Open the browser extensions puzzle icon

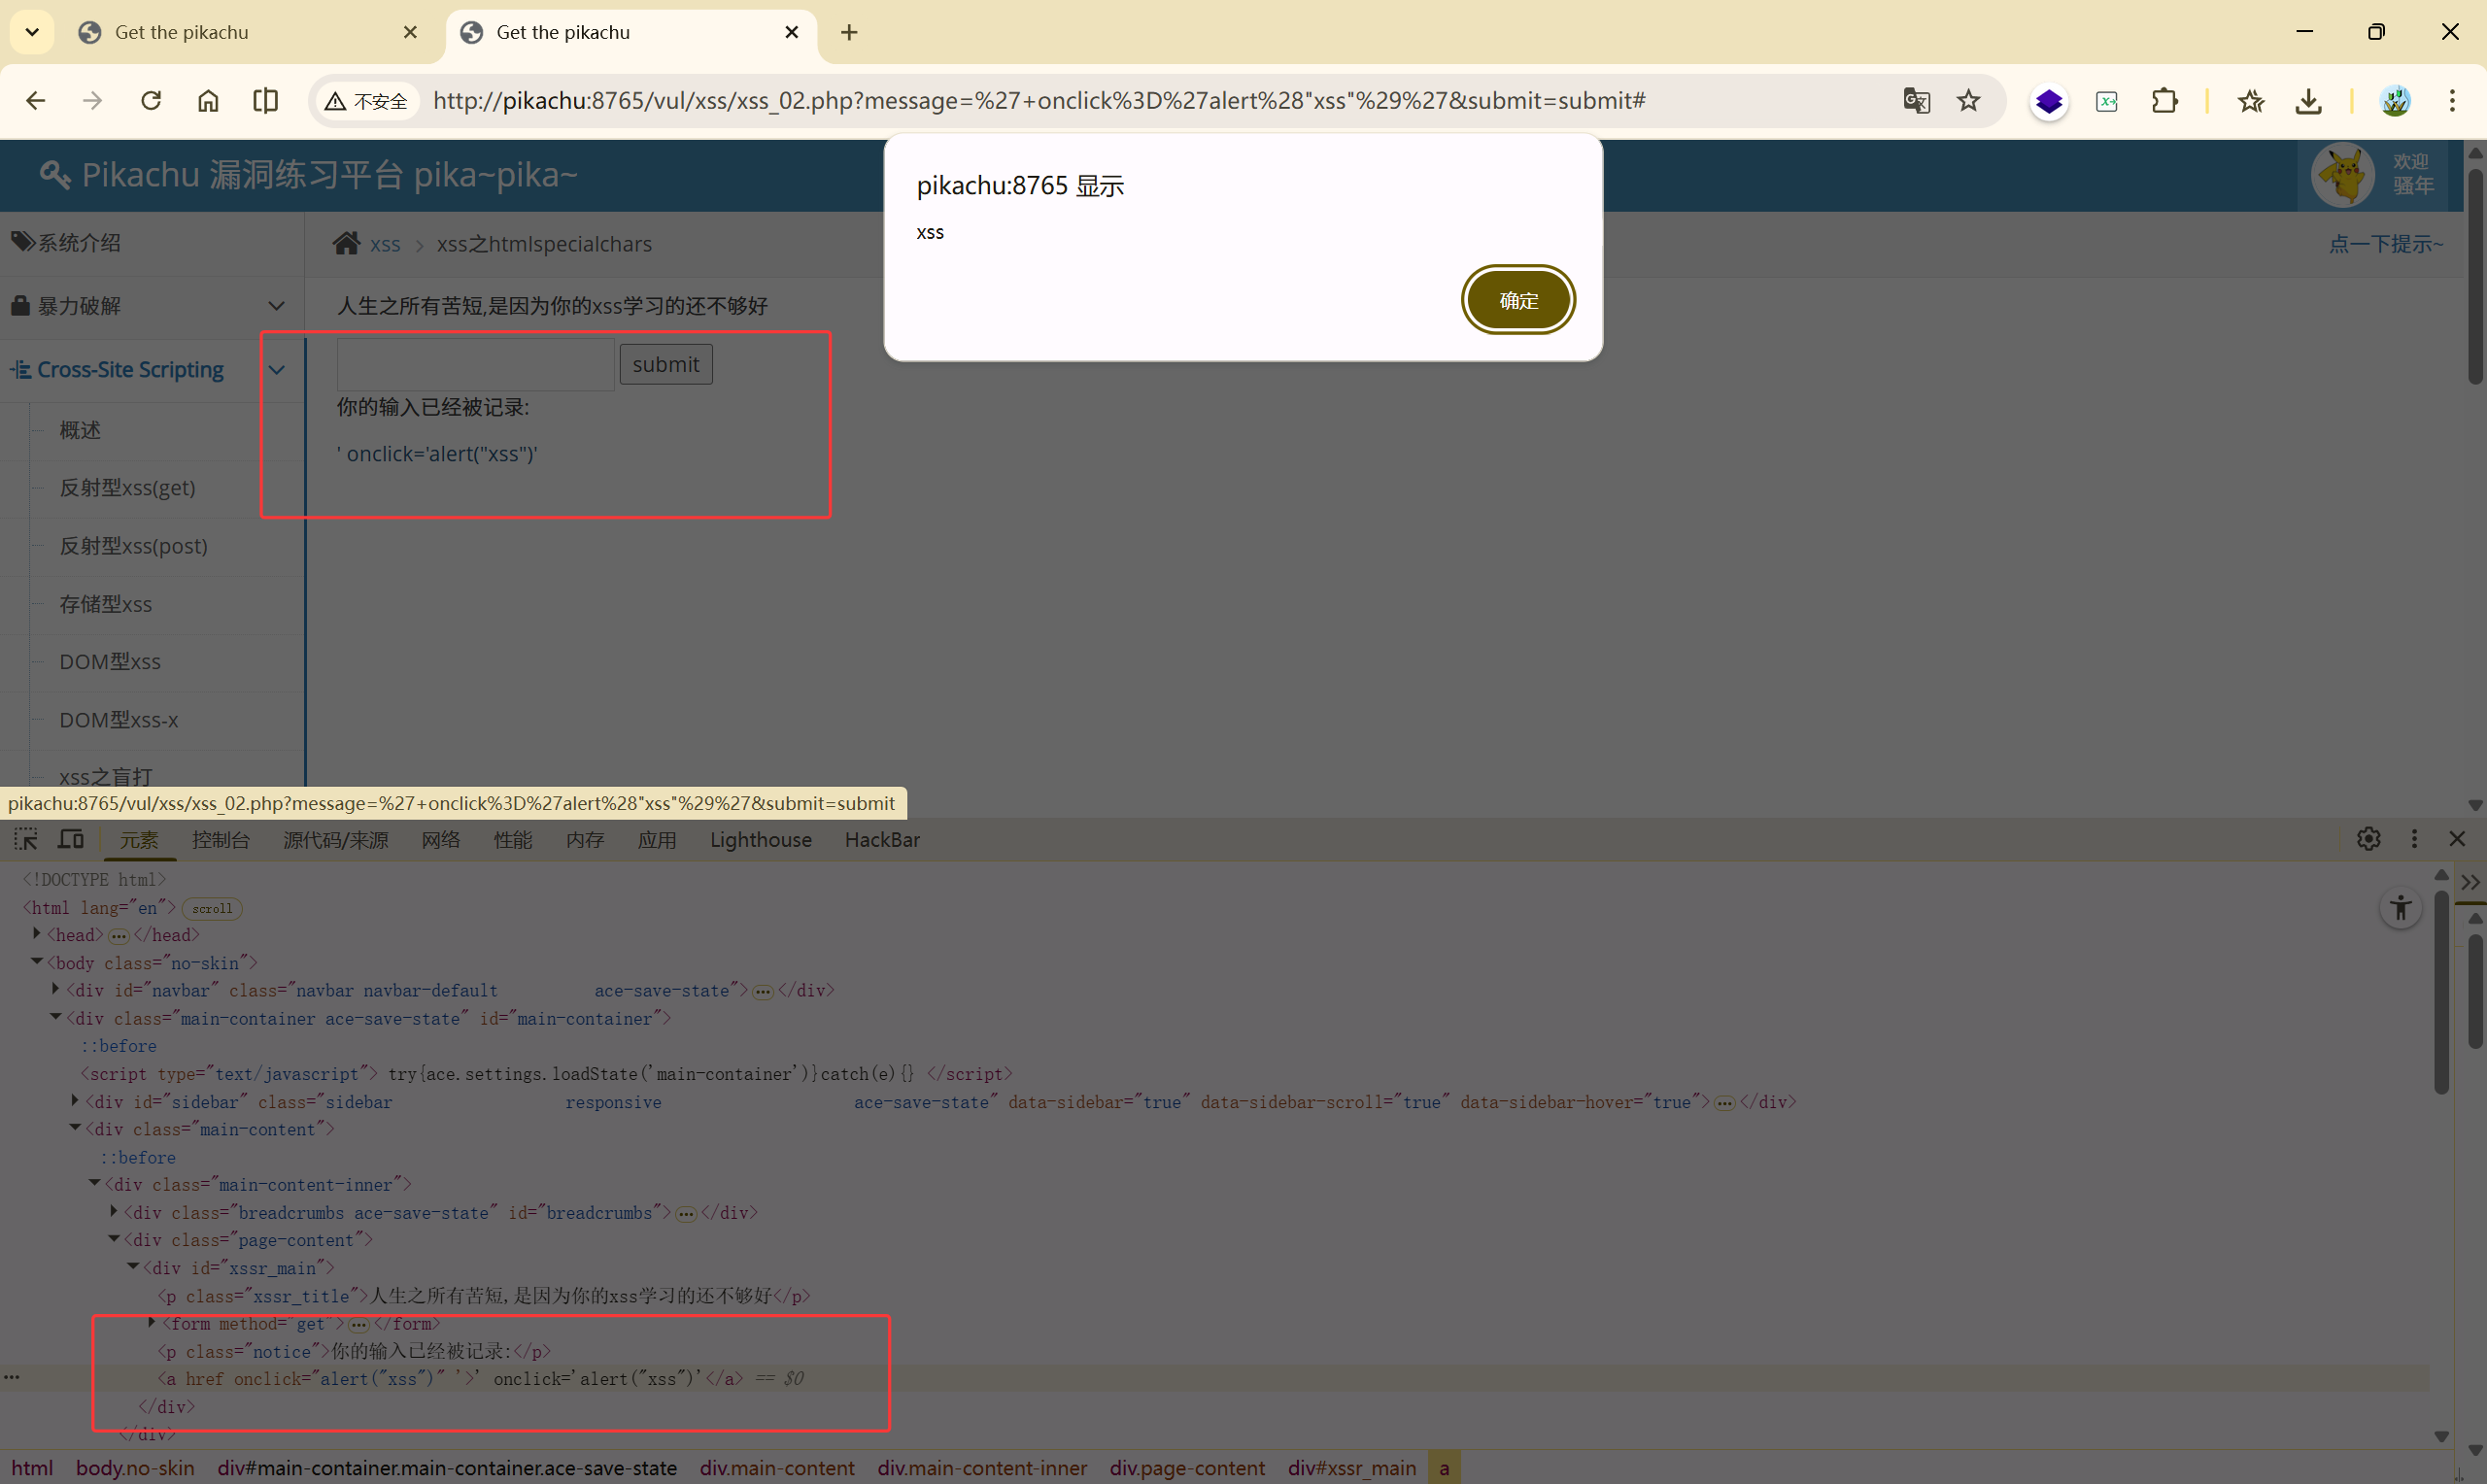[x=2164, y=101]
